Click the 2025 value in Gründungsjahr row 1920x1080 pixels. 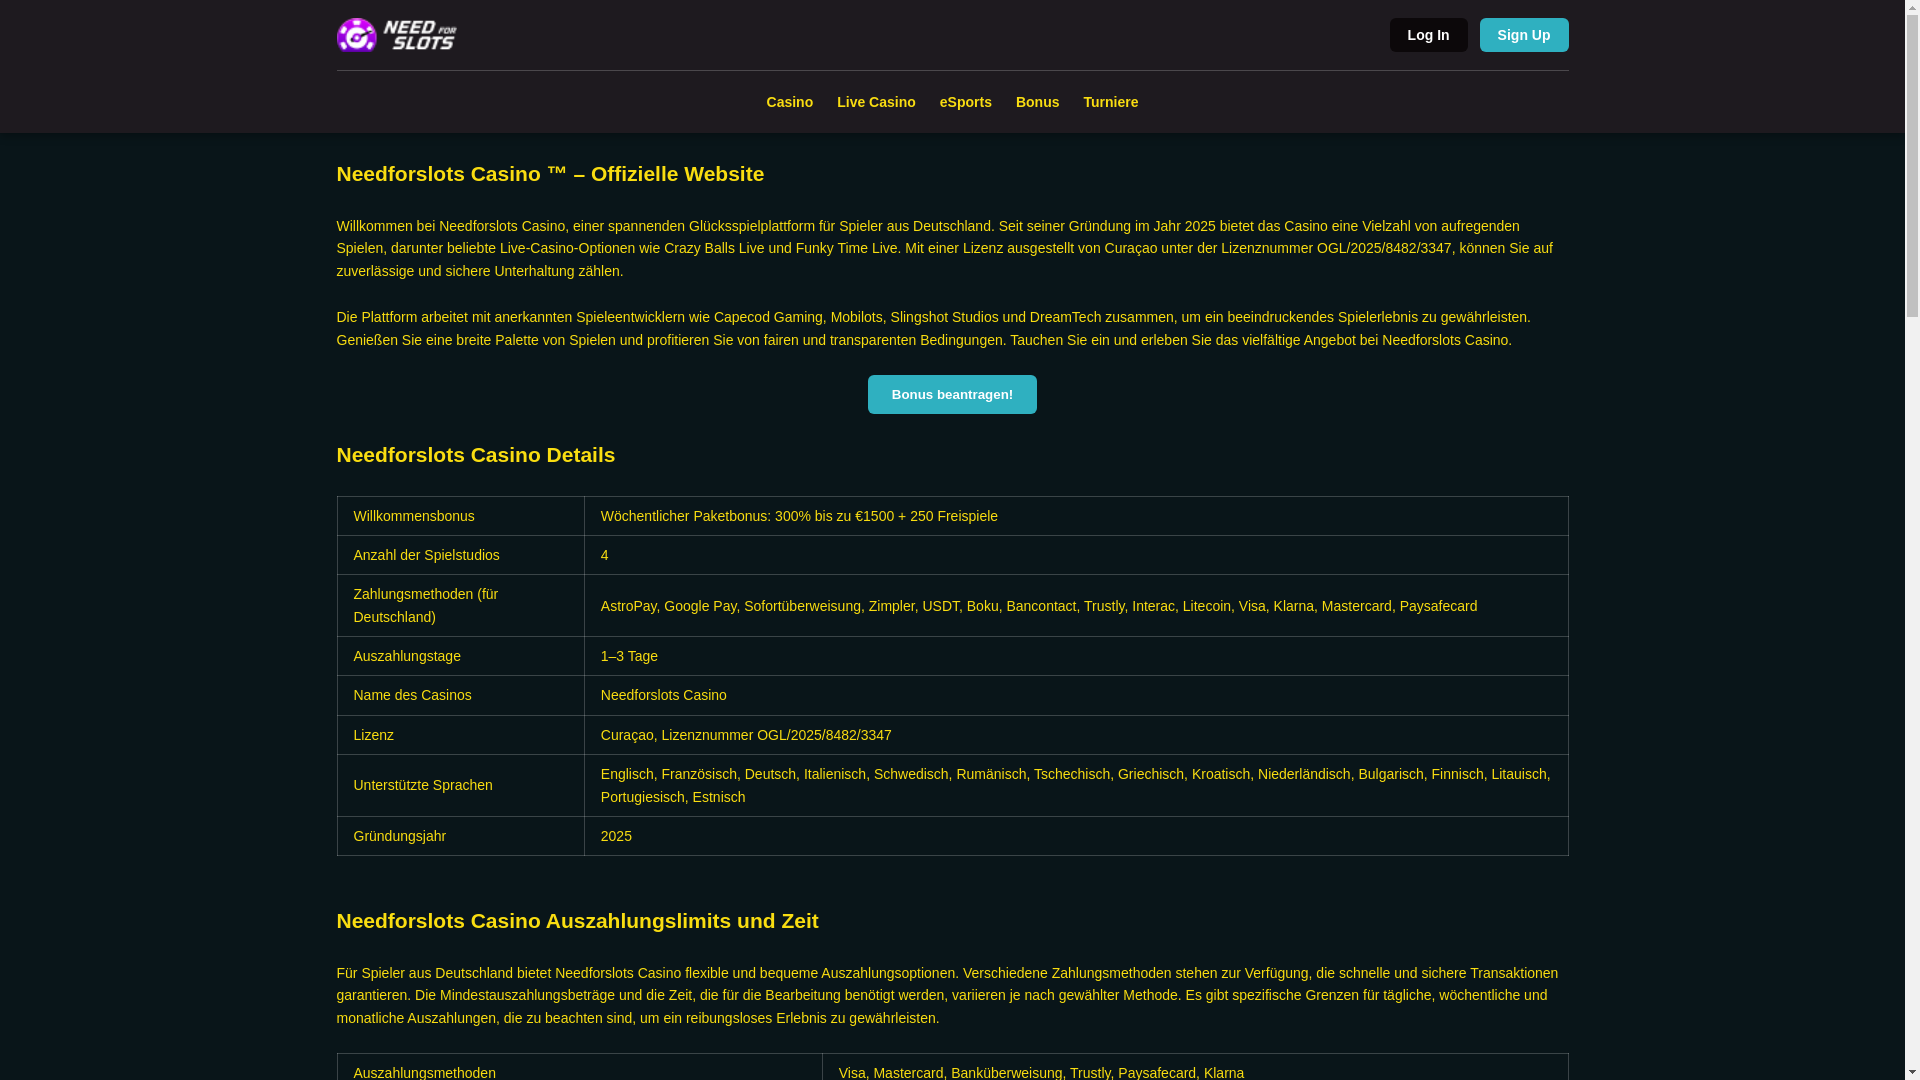point(1076,836)
